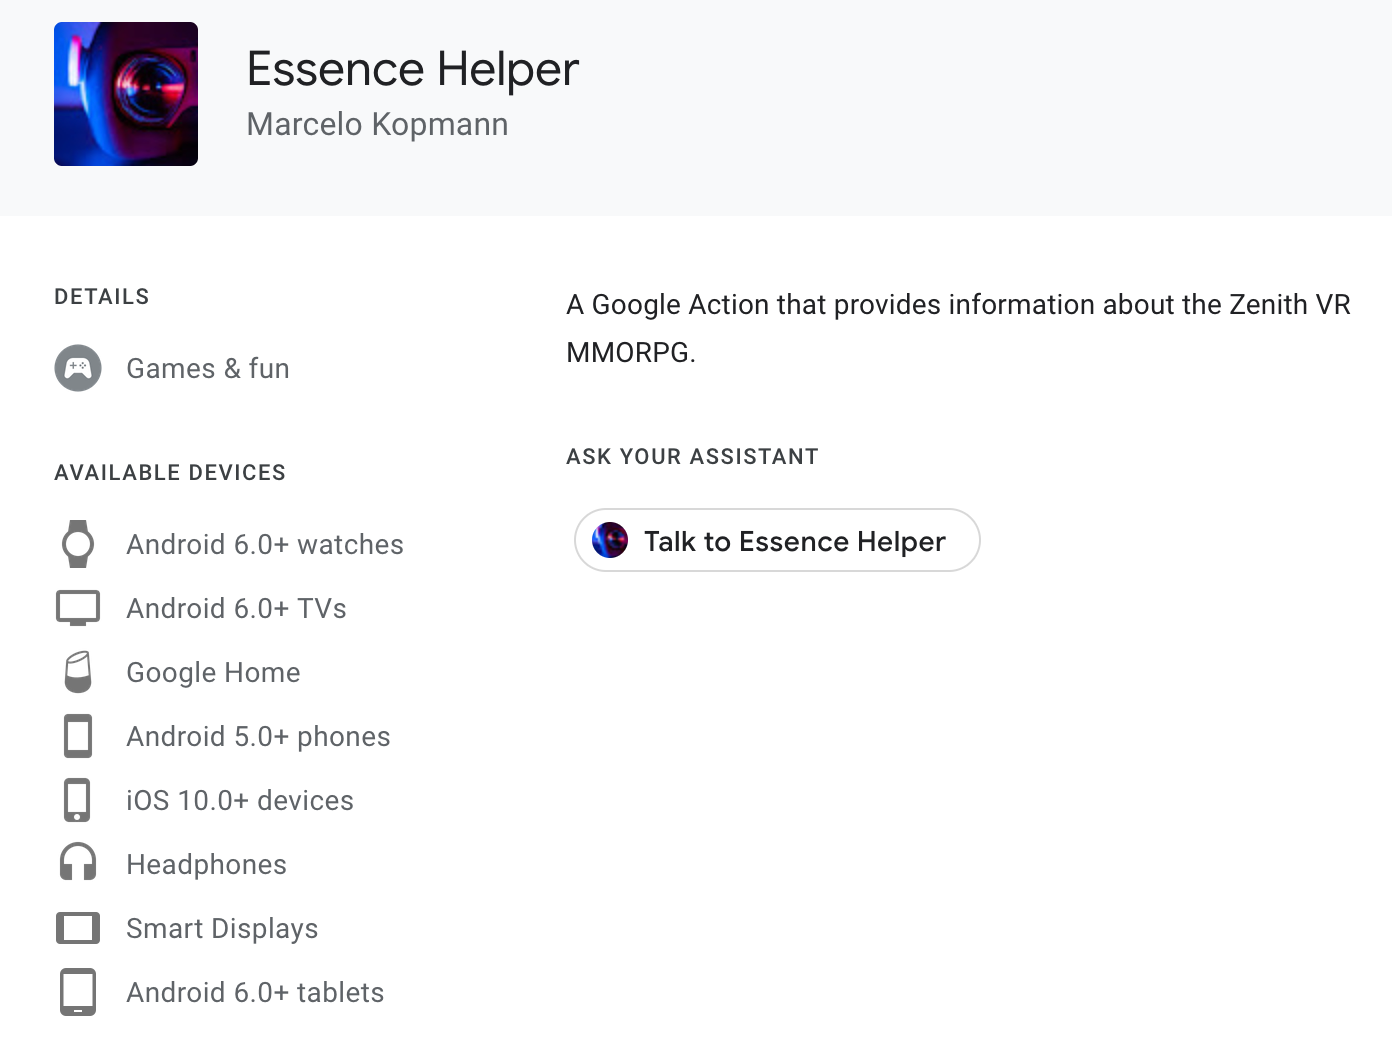Click the Android watch icon
This screenshot has height=1056, width=1392.
coord(78,544)
